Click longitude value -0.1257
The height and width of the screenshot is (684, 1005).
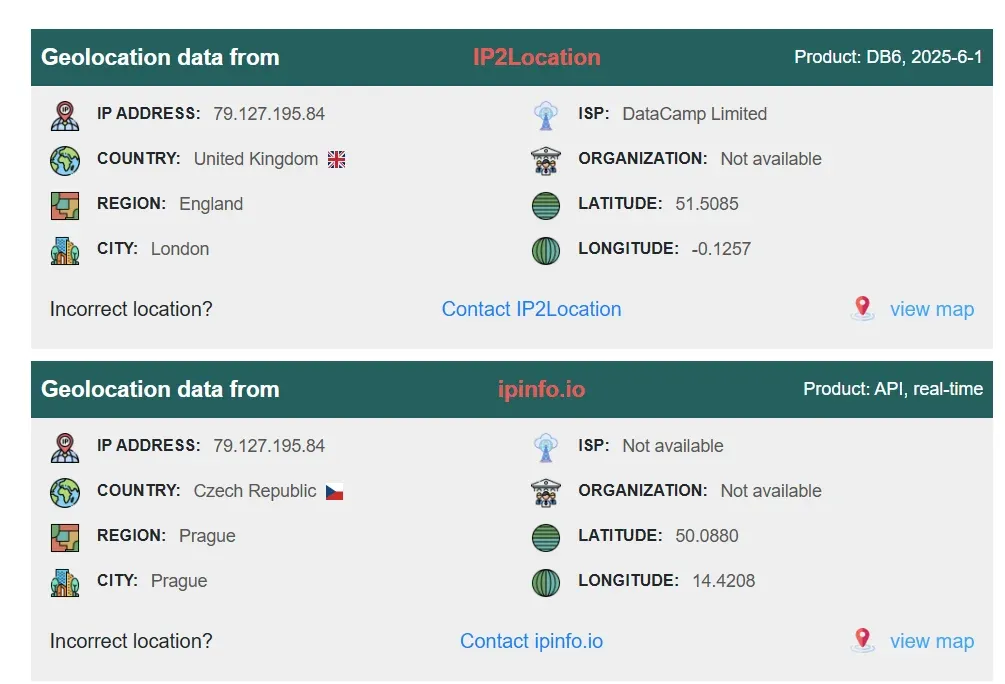(x=721, y=249)
